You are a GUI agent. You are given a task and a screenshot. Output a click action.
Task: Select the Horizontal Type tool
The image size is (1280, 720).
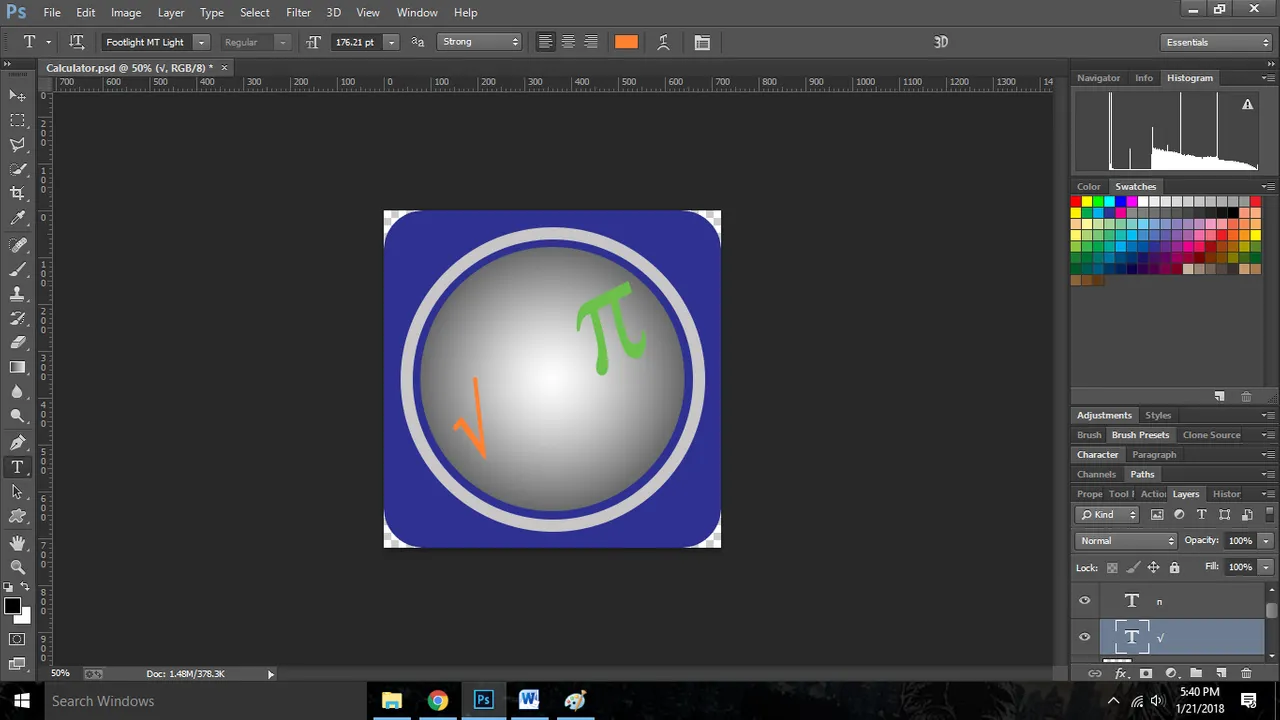pyautogui.click(x=17, y=467)
